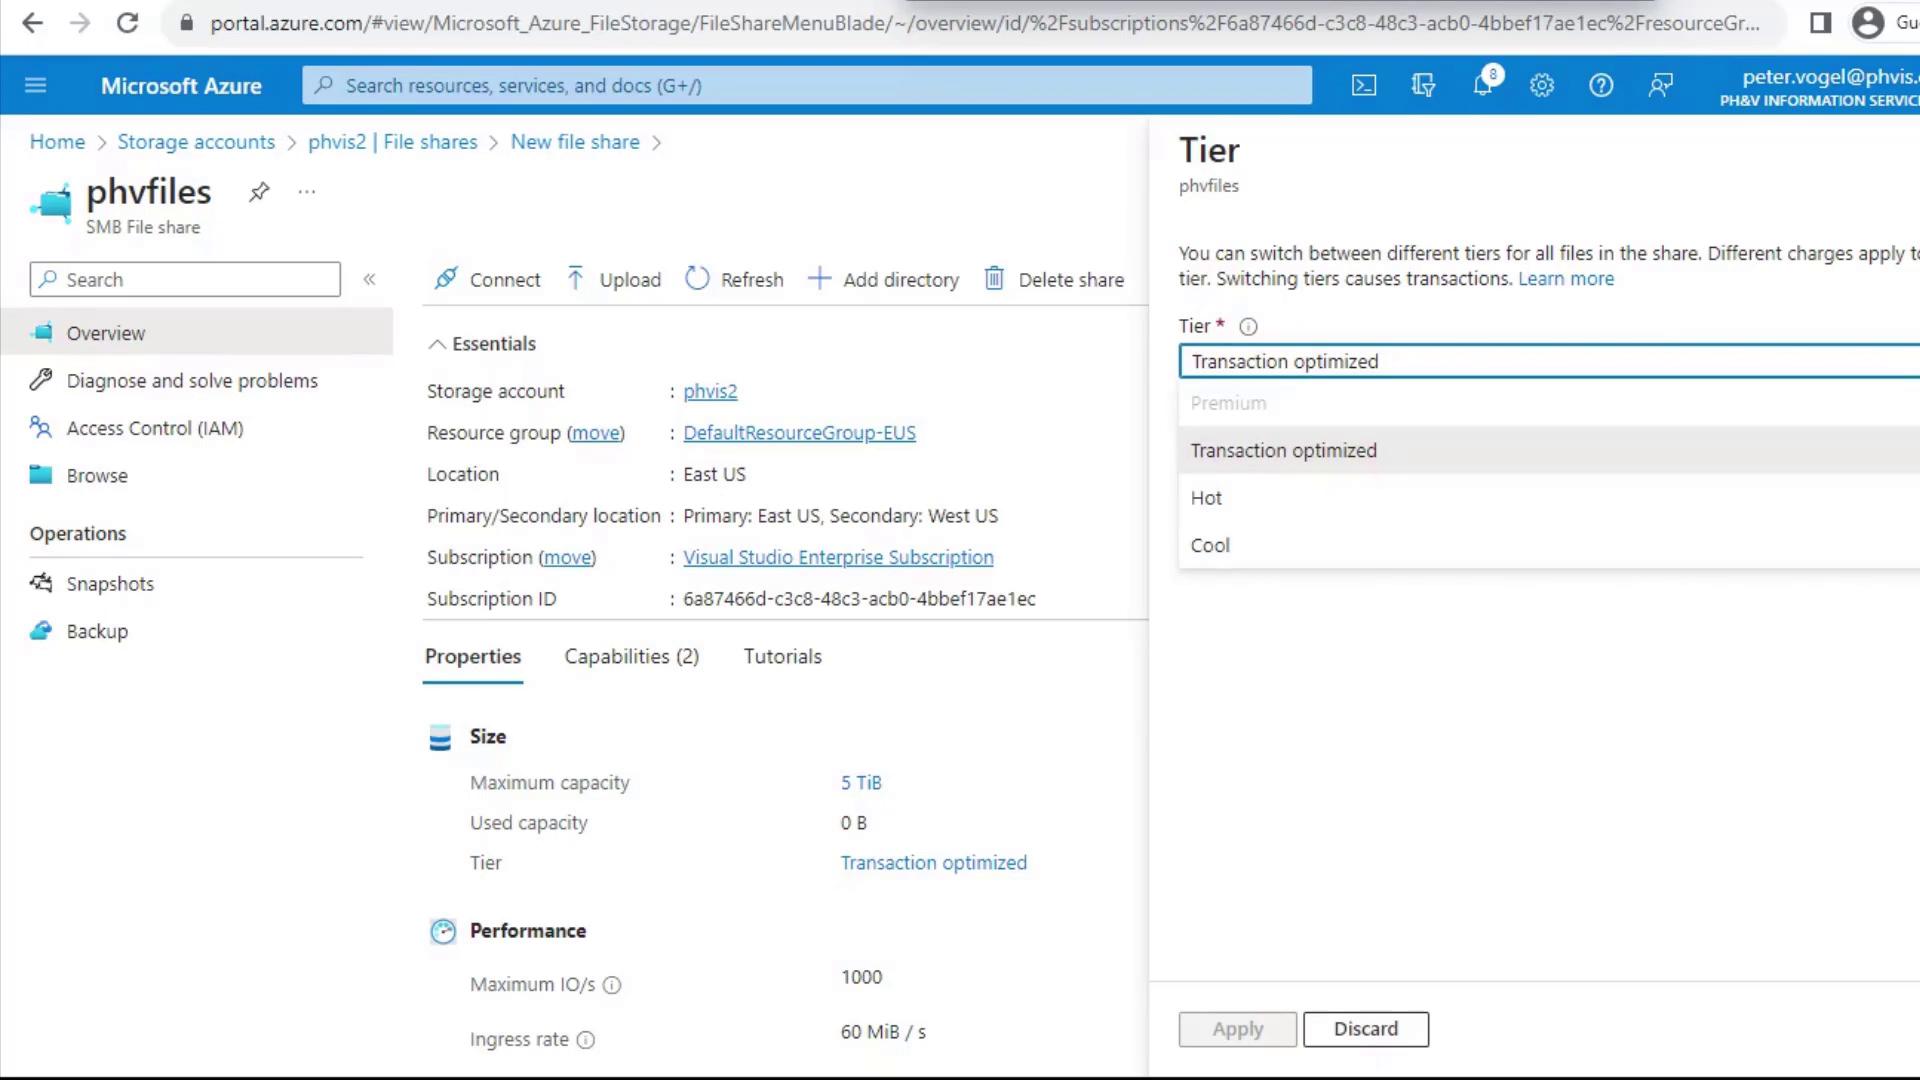Screen dimensions: 1920x1080
Task: Click the notifications bell icon
Action: point(1483,86)
